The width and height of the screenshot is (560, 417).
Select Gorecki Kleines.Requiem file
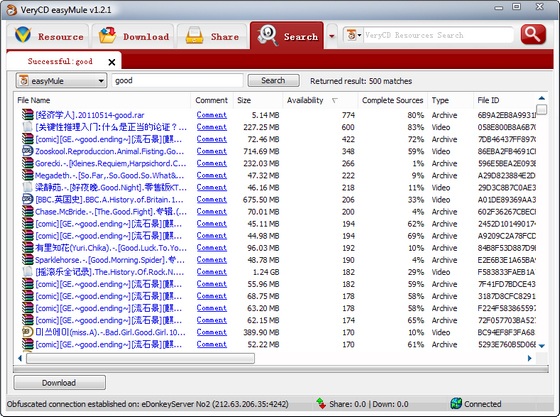[x=111, y=164]
